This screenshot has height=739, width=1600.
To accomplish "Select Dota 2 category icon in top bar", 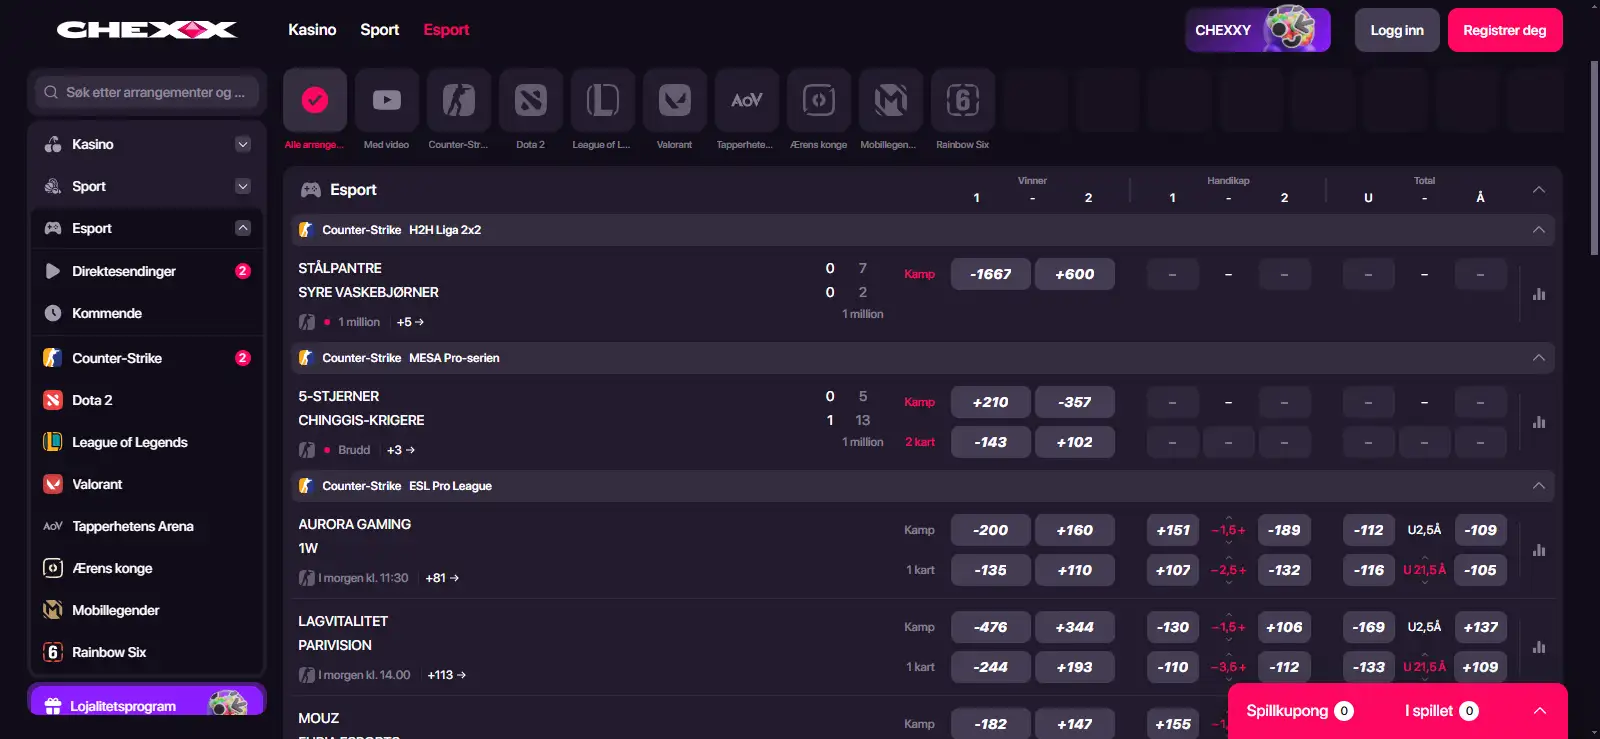I will click(x=531, y=100).
